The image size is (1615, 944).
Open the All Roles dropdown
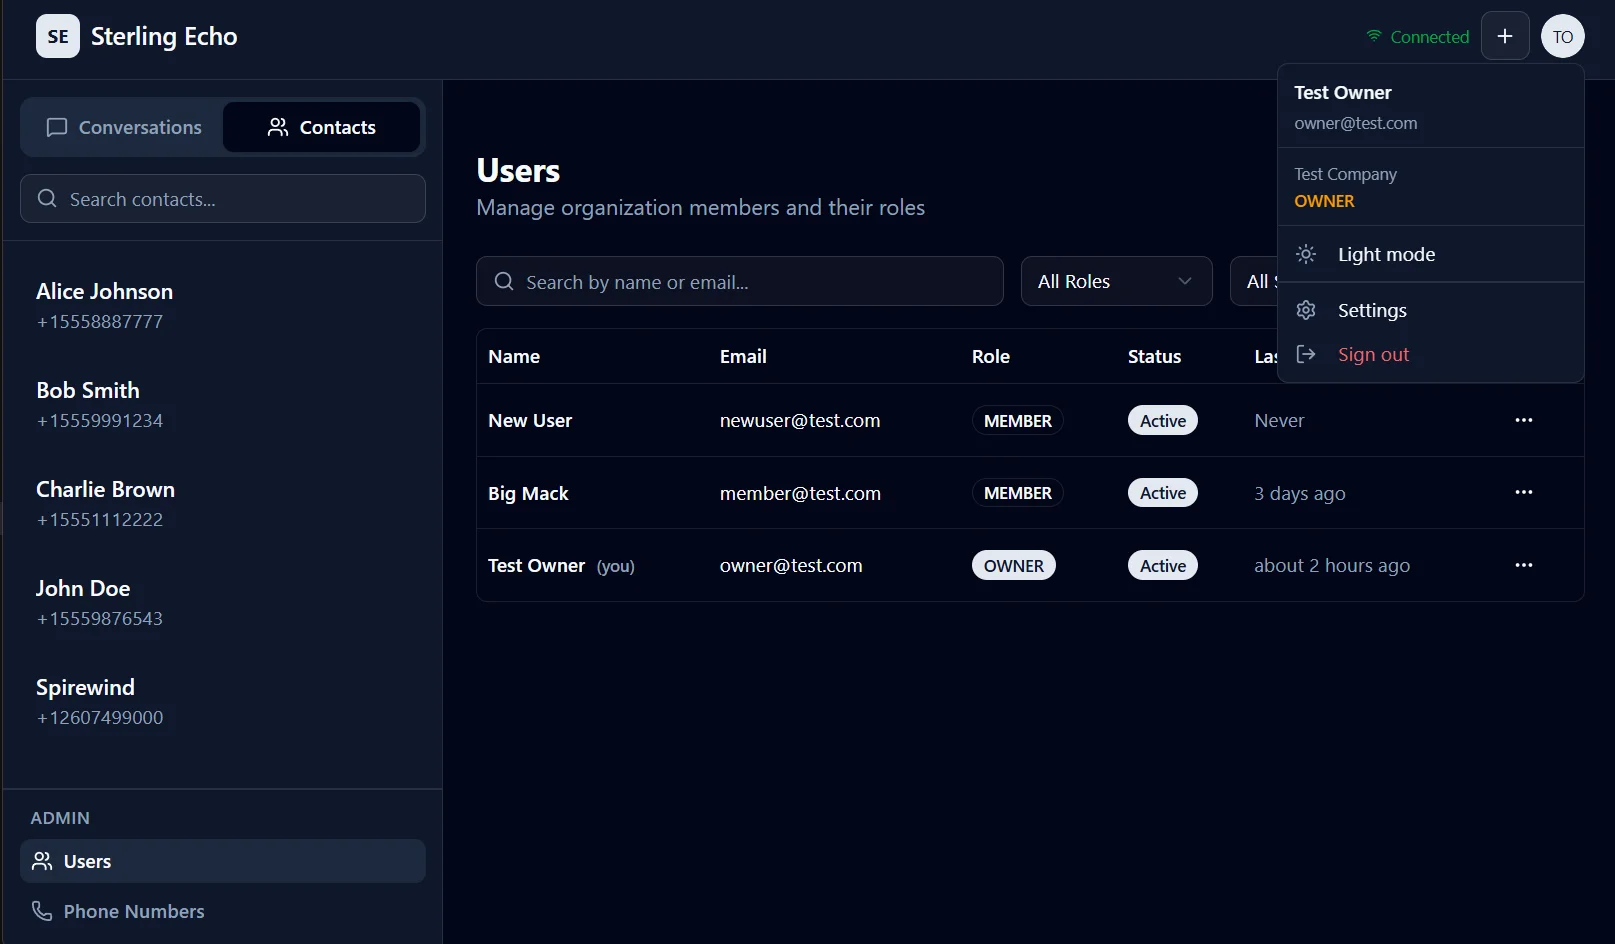coord(1116,281)
